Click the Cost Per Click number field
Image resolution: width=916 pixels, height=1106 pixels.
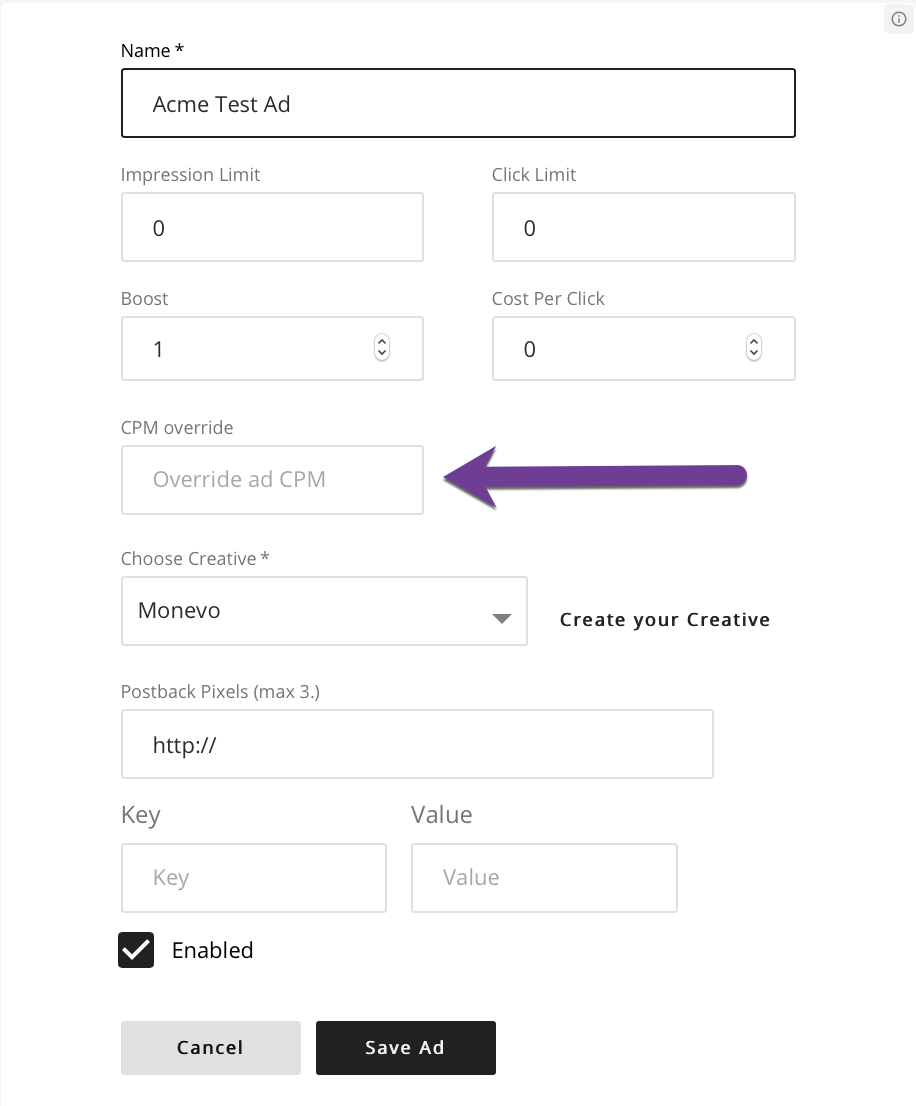(644, 348)
